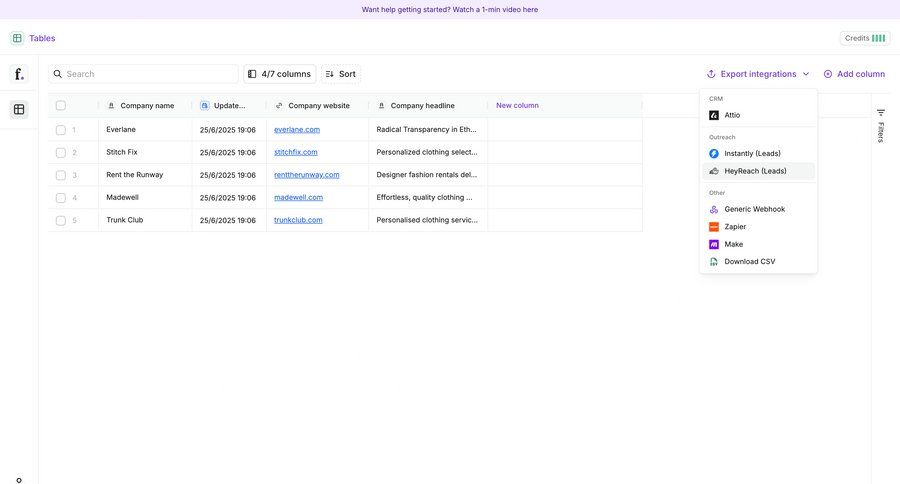Image resolution: width=900 pixels, height=484 pixels.
Task: Choose Attio in export menu
Action: coord(758,115)
